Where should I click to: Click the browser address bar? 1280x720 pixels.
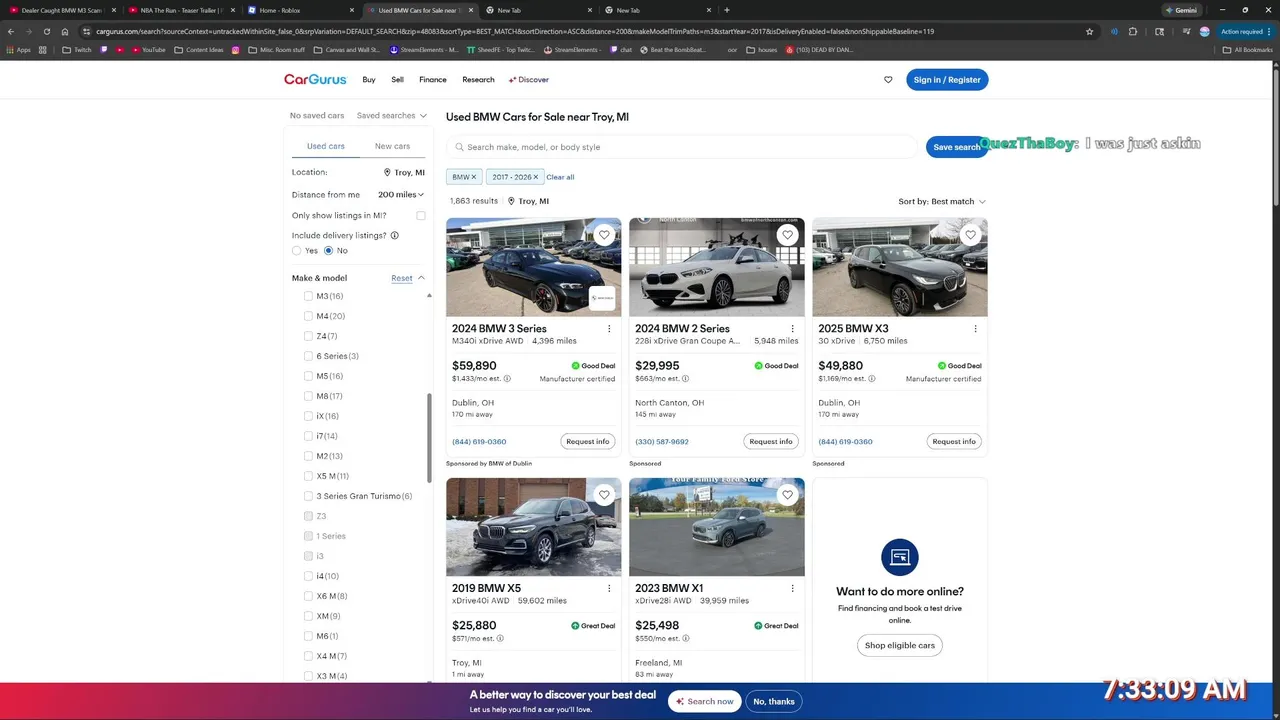pyautogui.click(x=580, y=31)
